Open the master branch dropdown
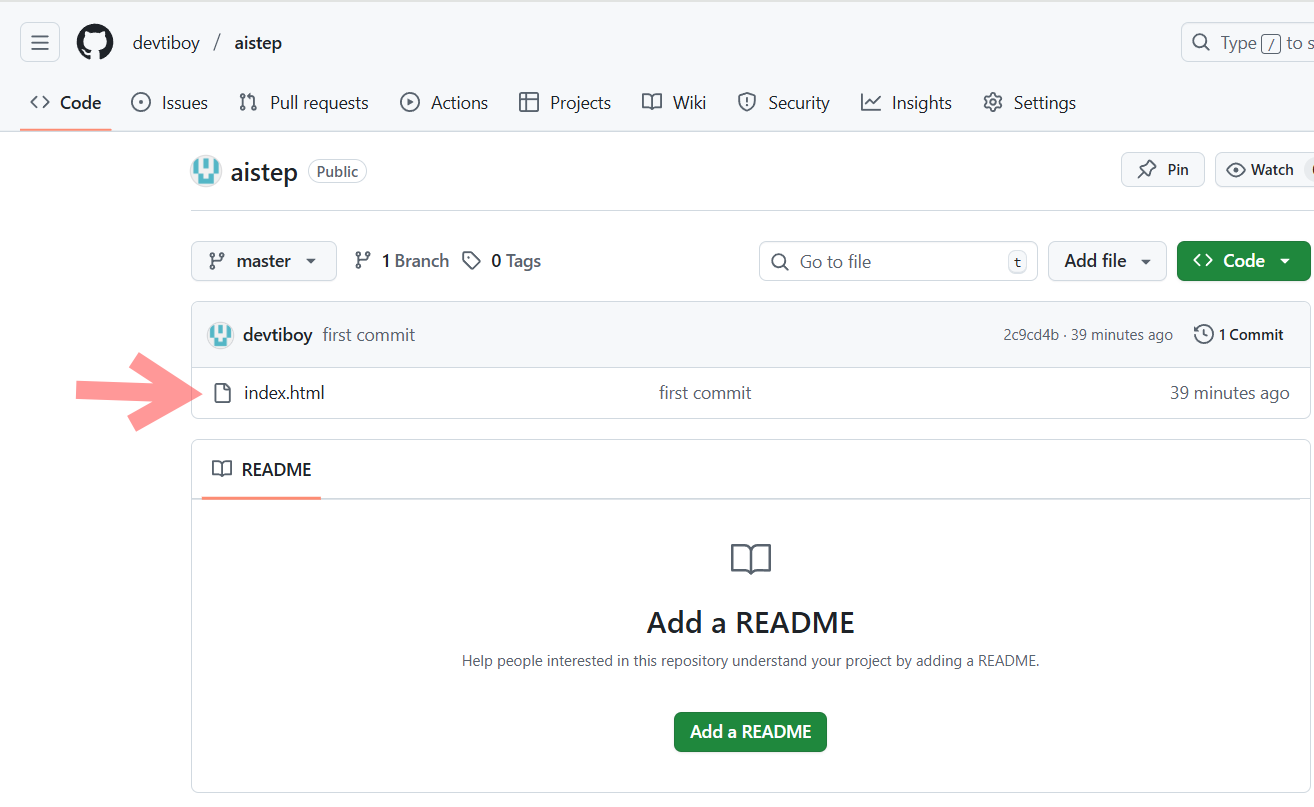This screenshot has width=1314, height=807. pyautogui.click(x=264, y=261)
